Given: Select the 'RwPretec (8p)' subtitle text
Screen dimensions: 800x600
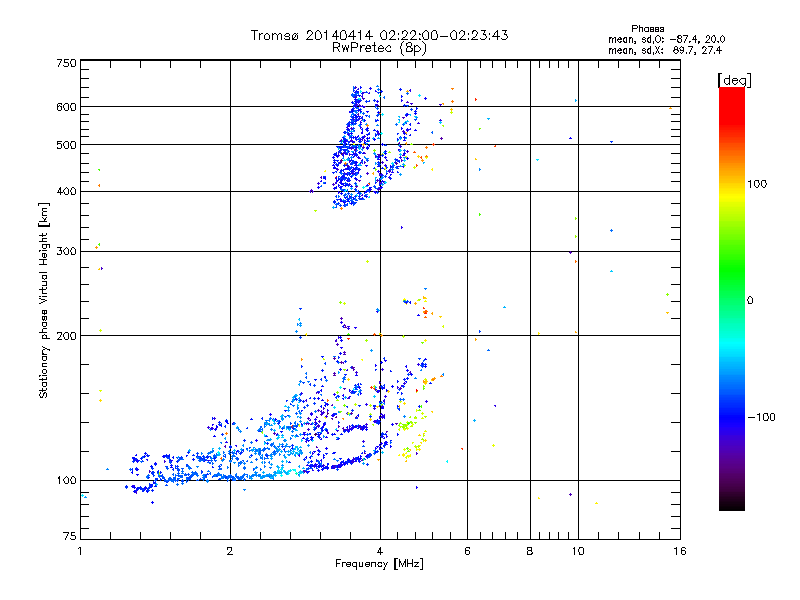Looking at the screenshot, I should click(380, 48).
